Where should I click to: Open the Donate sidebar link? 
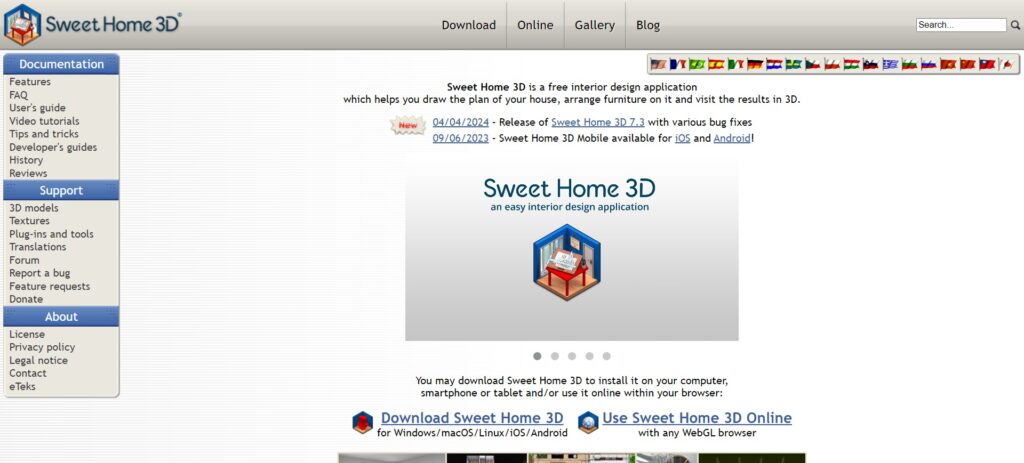coord(26,299)
